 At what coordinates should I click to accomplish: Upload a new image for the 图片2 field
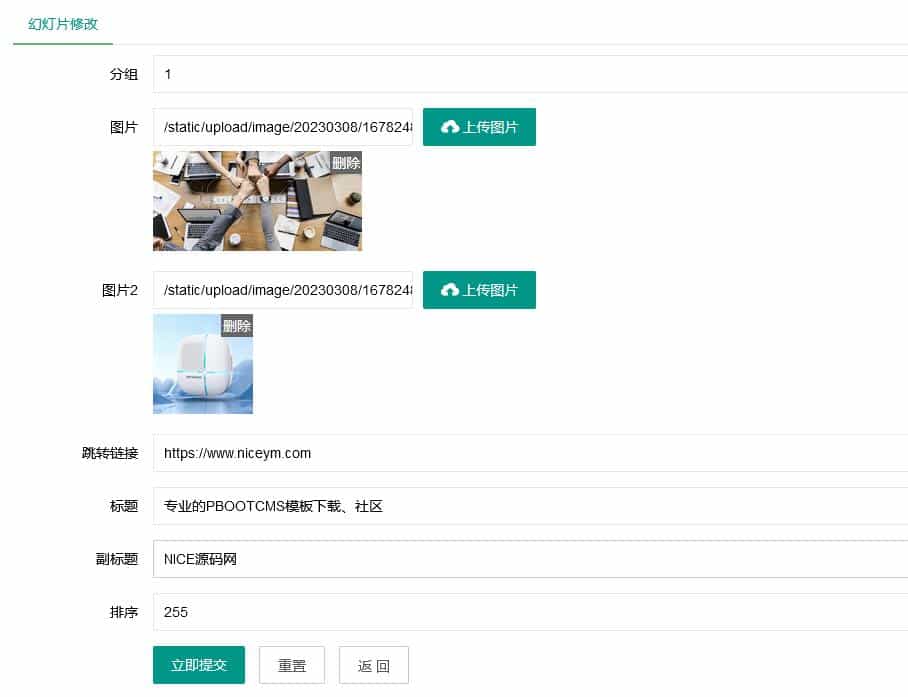click(479, 290)
